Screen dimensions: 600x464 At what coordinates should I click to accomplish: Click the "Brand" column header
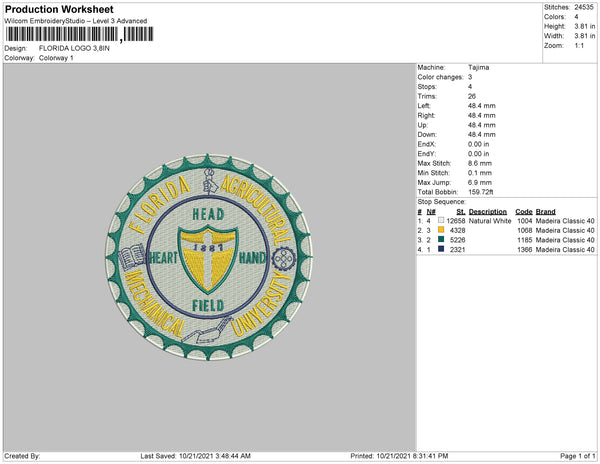pyautogui.click(x=545, y=211)
